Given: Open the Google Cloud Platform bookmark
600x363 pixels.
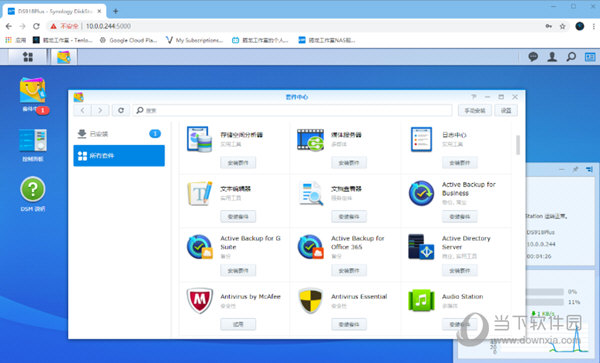Looking at the screenshot, I should 129,40.
